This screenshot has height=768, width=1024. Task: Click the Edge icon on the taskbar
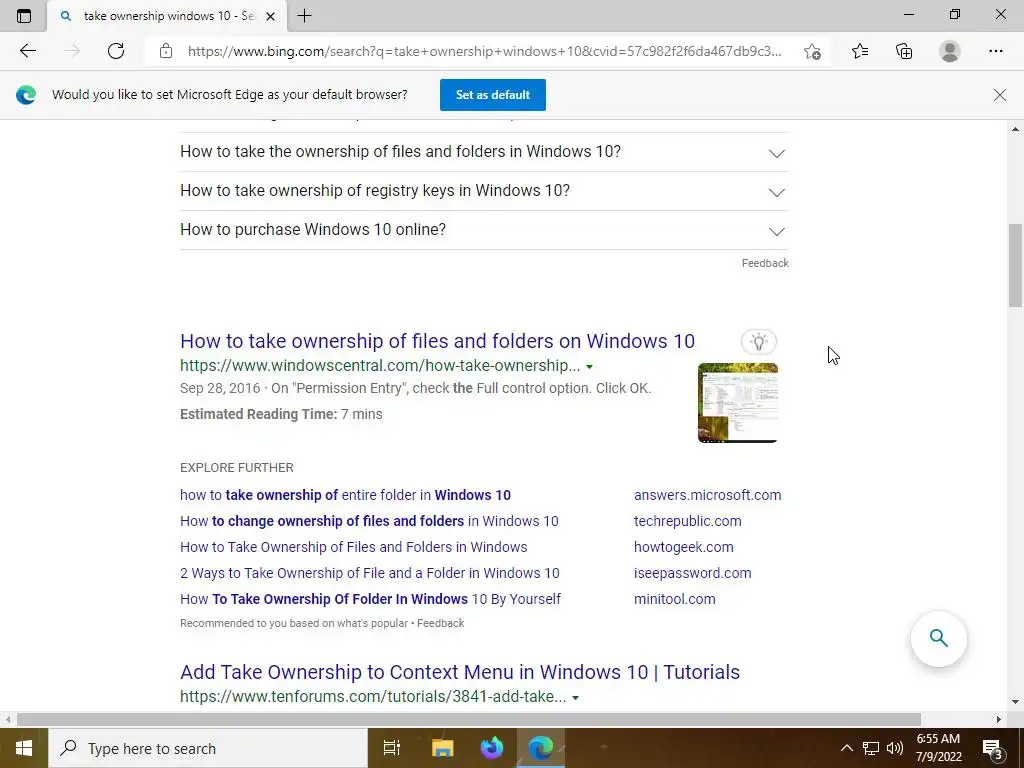541,748
